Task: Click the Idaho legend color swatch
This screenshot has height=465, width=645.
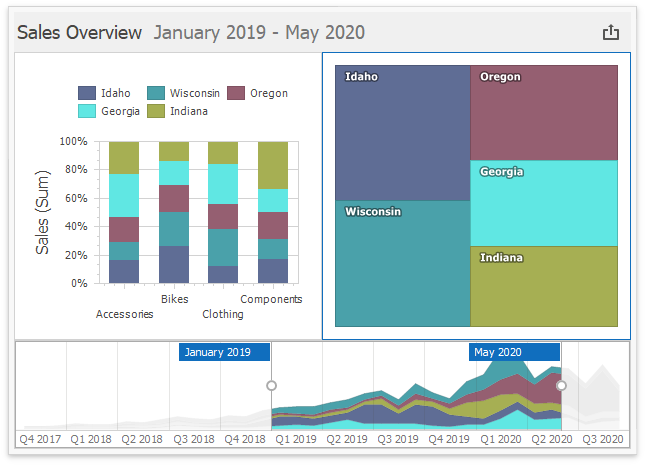Action: [87, 93]
